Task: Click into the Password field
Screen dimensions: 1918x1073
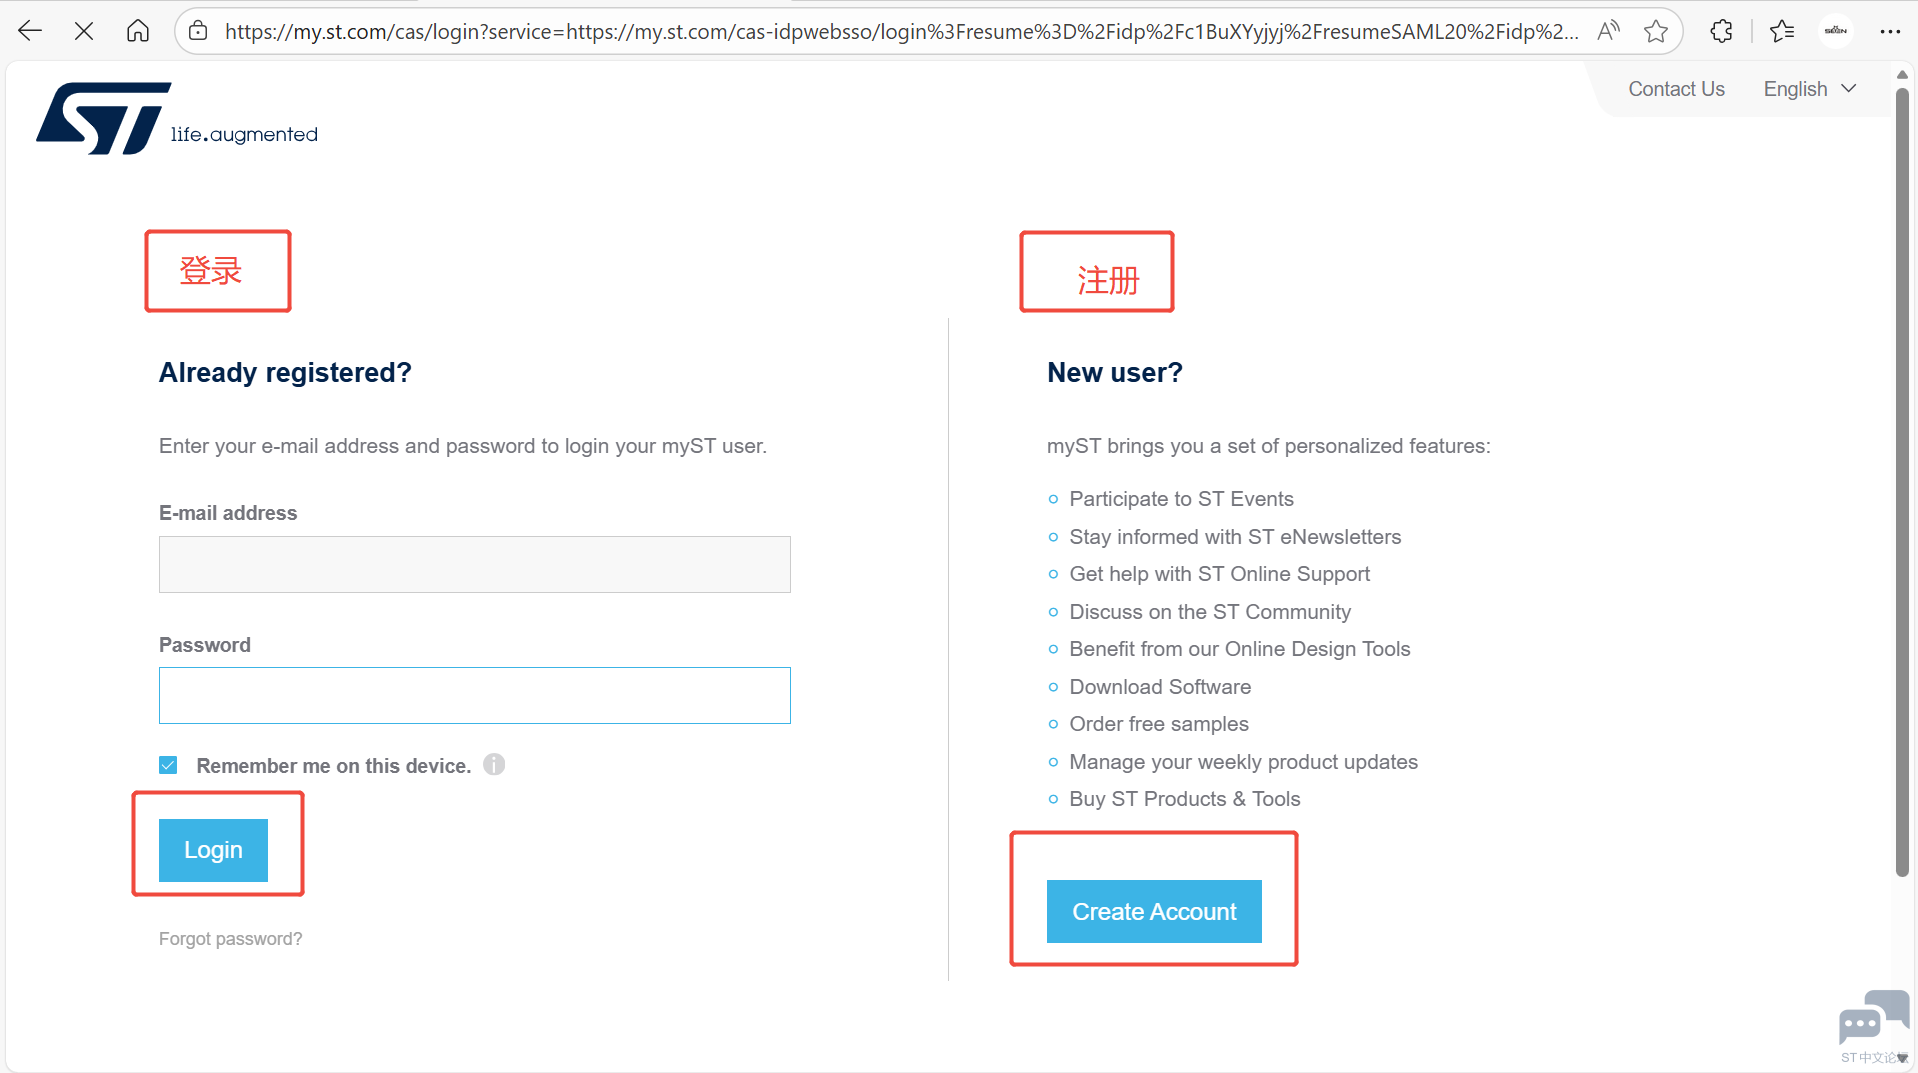Action: pos(475,695)
